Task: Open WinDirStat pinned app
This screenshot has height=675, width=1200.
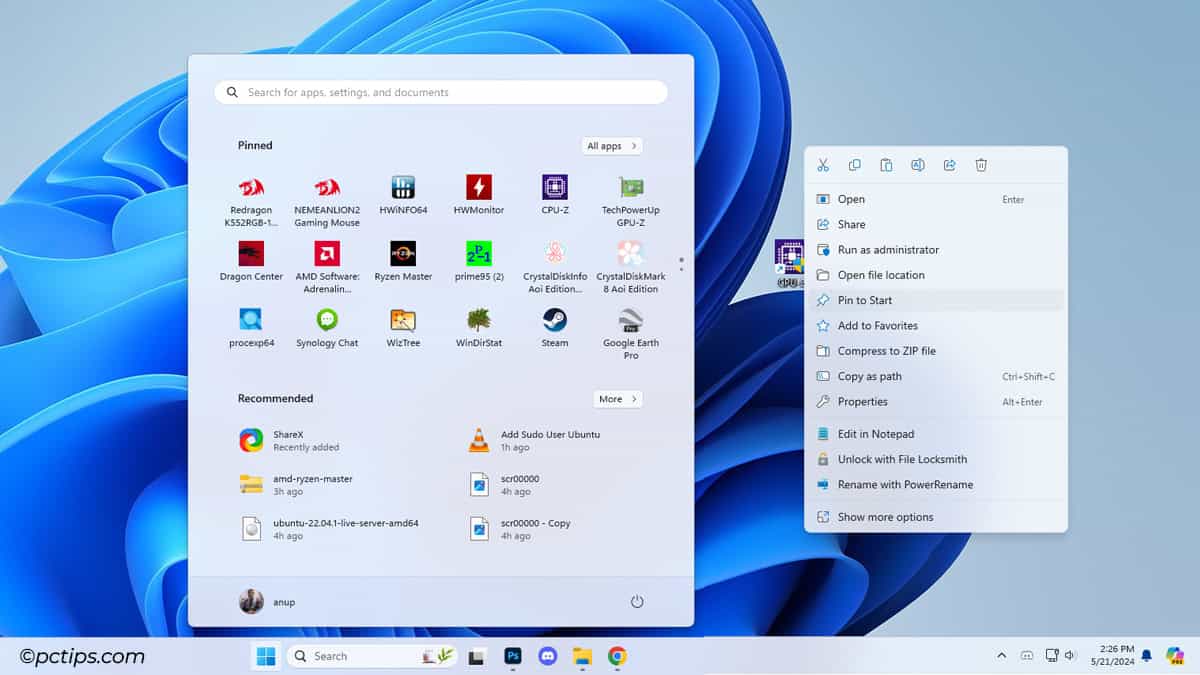Action: [479, 327]
